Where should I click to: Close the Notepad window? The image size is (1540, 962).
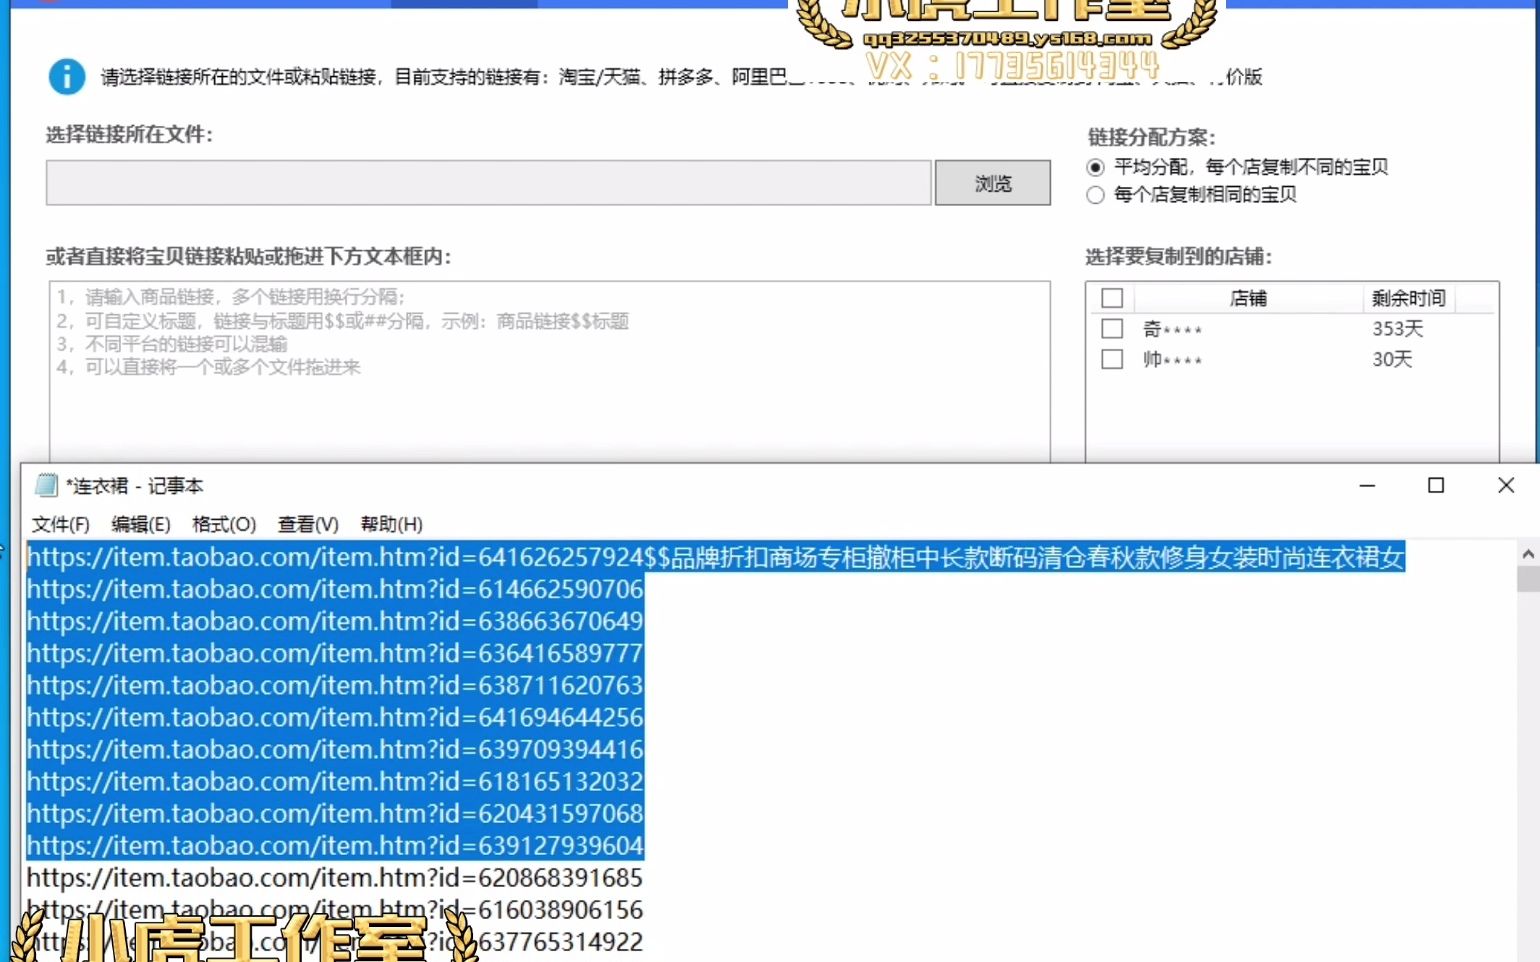[1506, 486]
